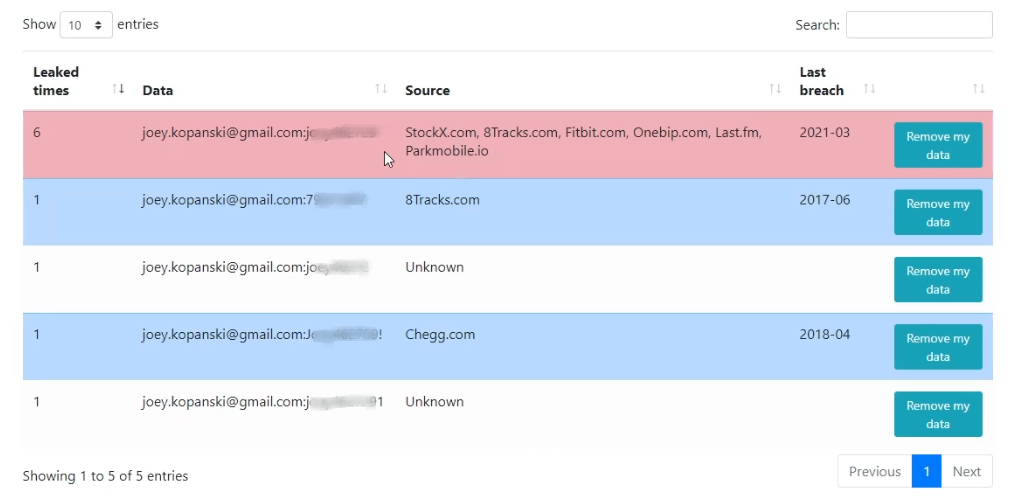Remove my data for the last Unknown row
This screenshot has width=1023, height=498.
938,414
